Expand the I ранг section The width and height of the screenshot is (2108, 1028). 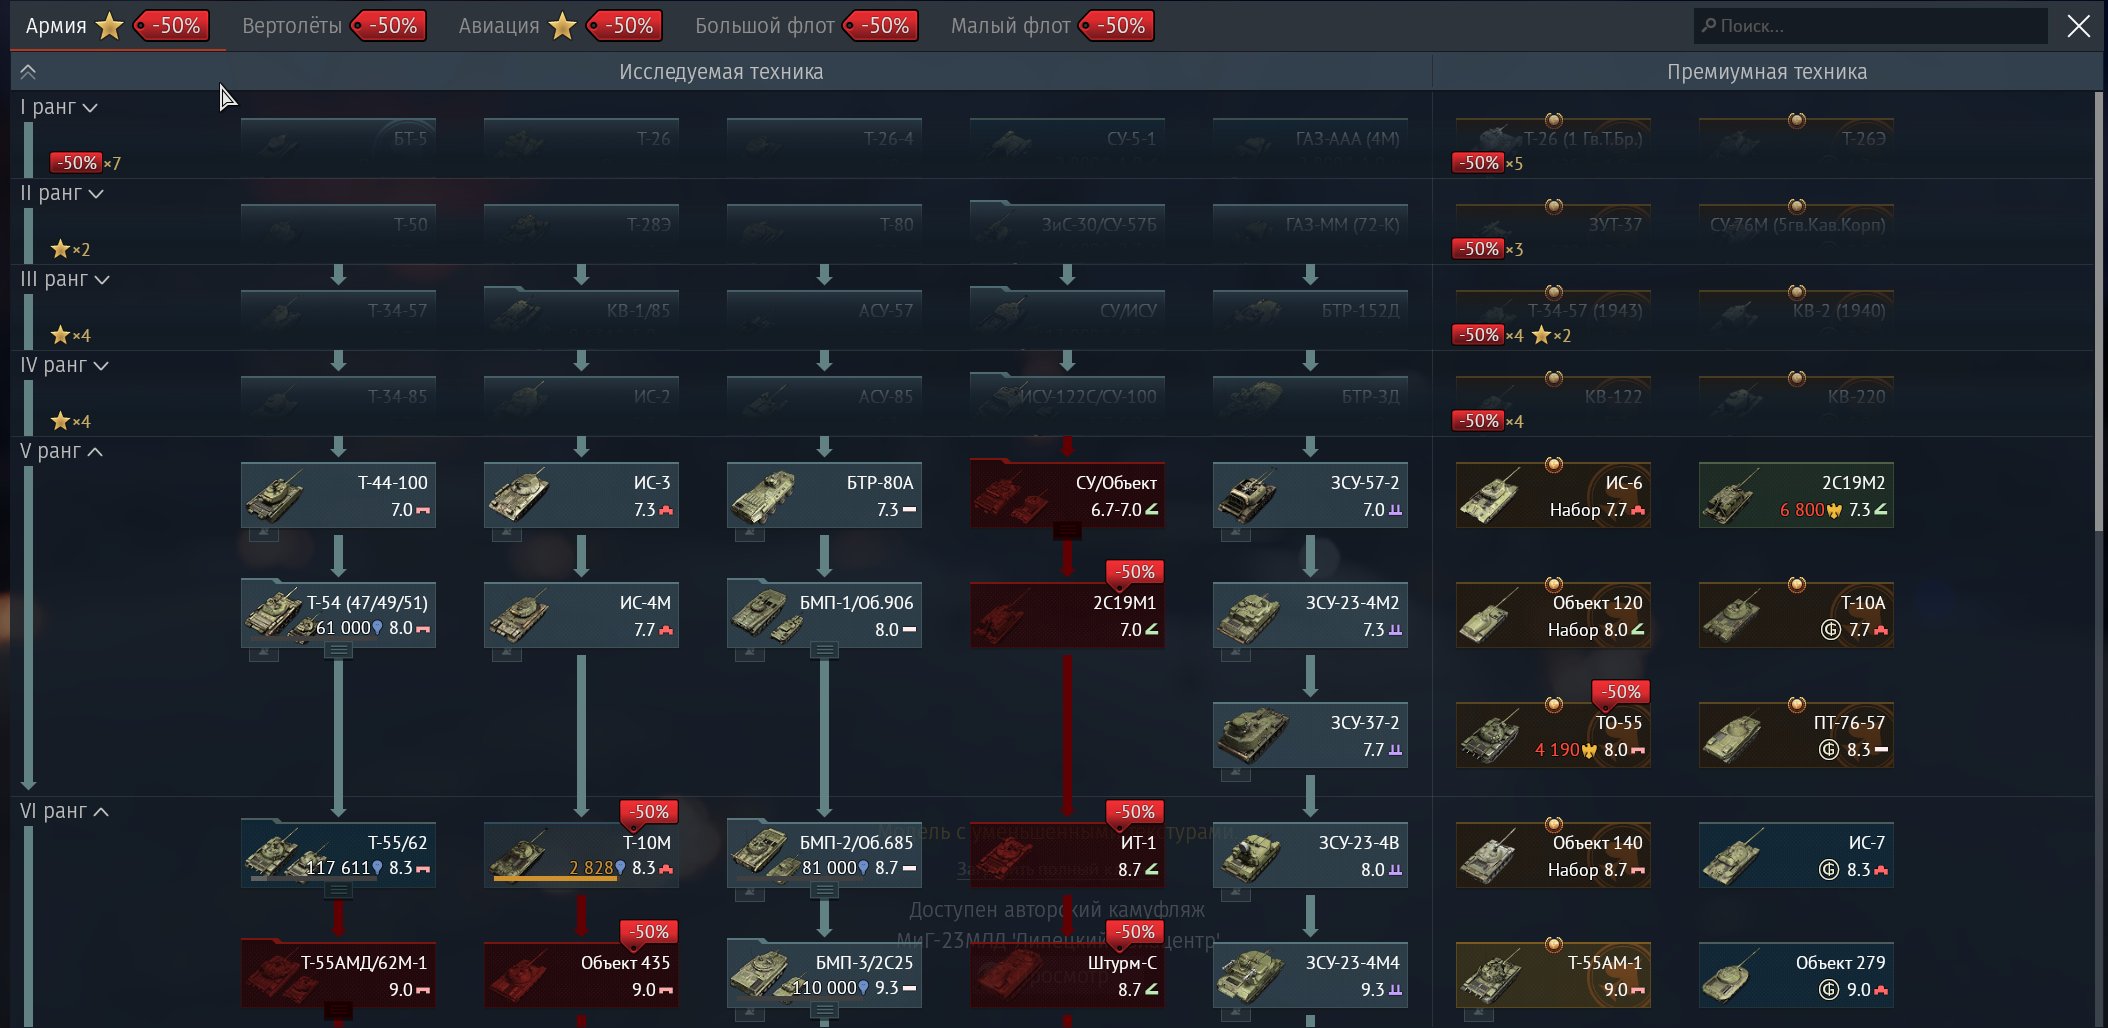pyautogui.click(x=59, y=108)
